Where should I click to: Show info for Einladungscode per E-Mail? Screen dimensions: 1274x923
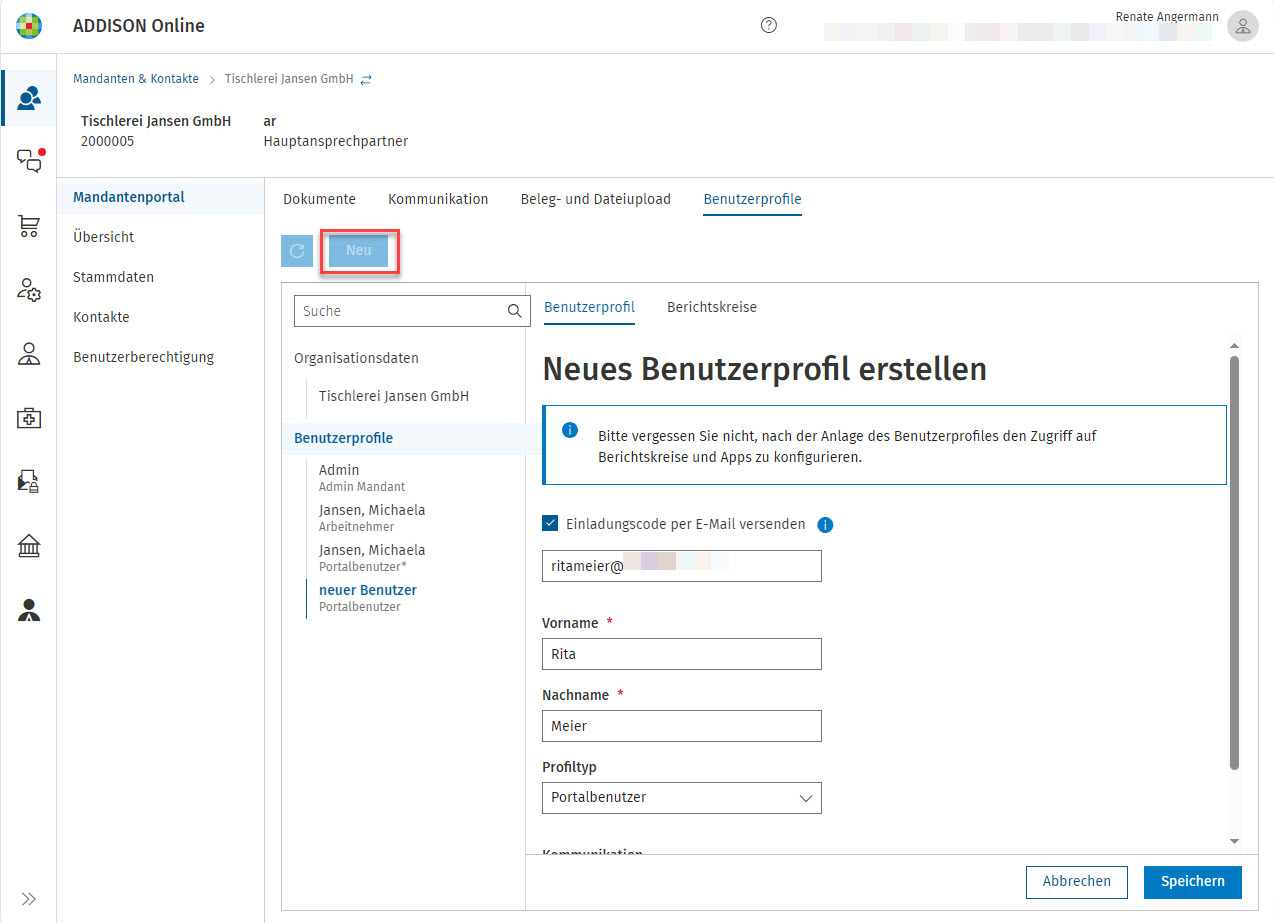(825, 525)
